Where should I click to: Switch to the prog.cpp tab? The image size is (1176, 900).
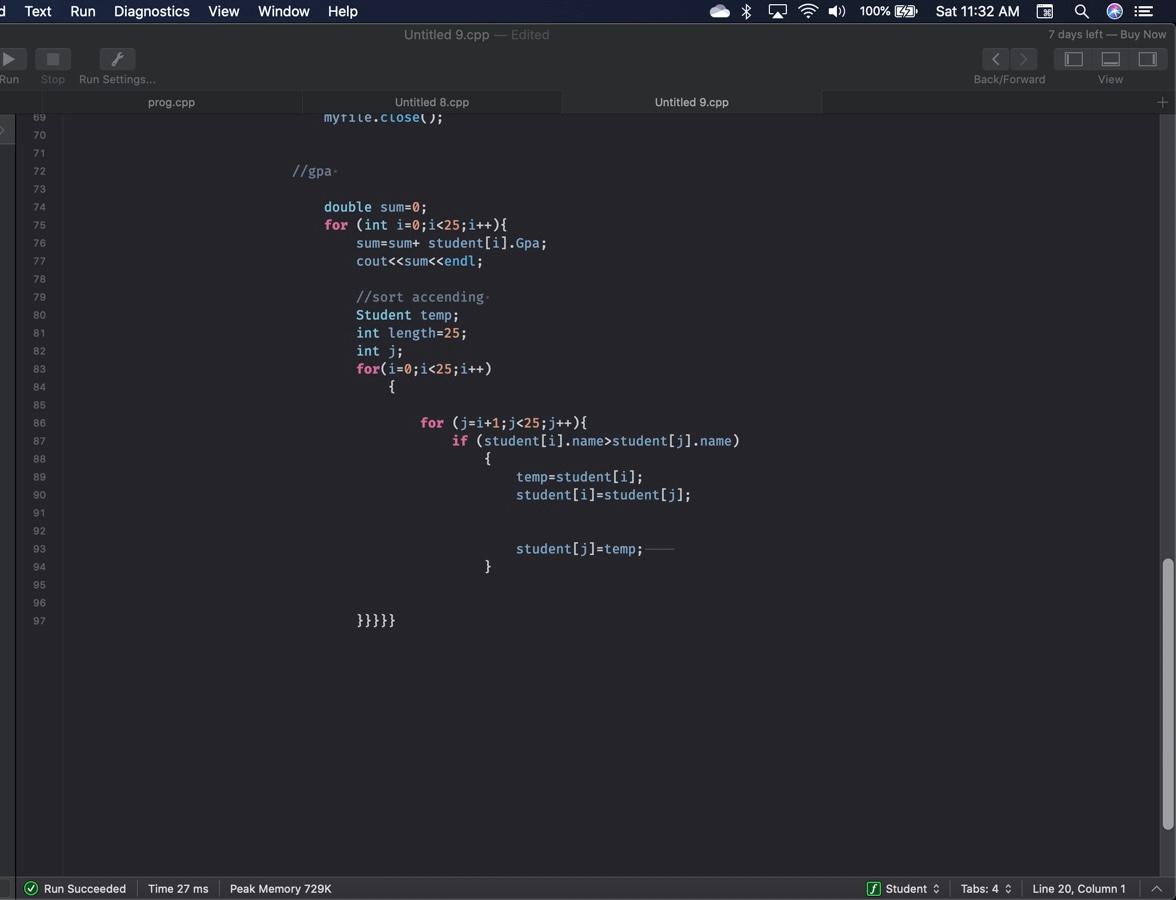coord(170,102)
